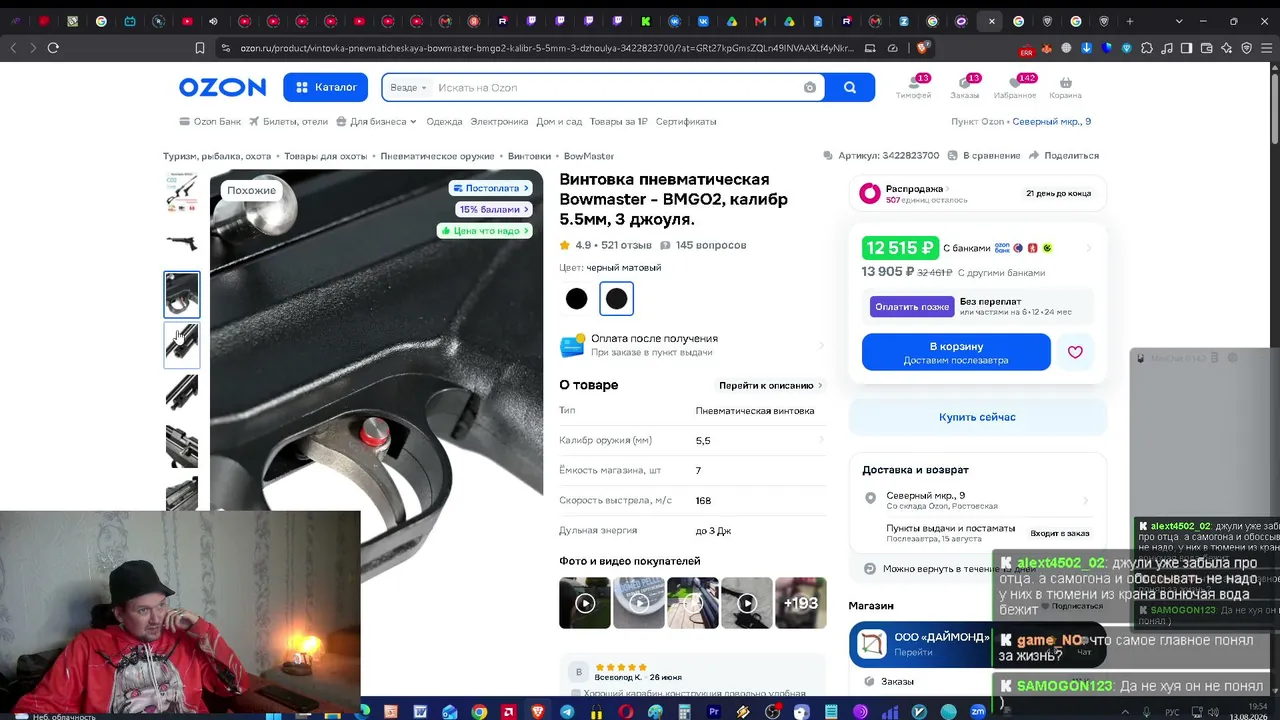Click the ozon.ru address bar URL
This screenshot has height=720, width=1280.
click(547, 47)
